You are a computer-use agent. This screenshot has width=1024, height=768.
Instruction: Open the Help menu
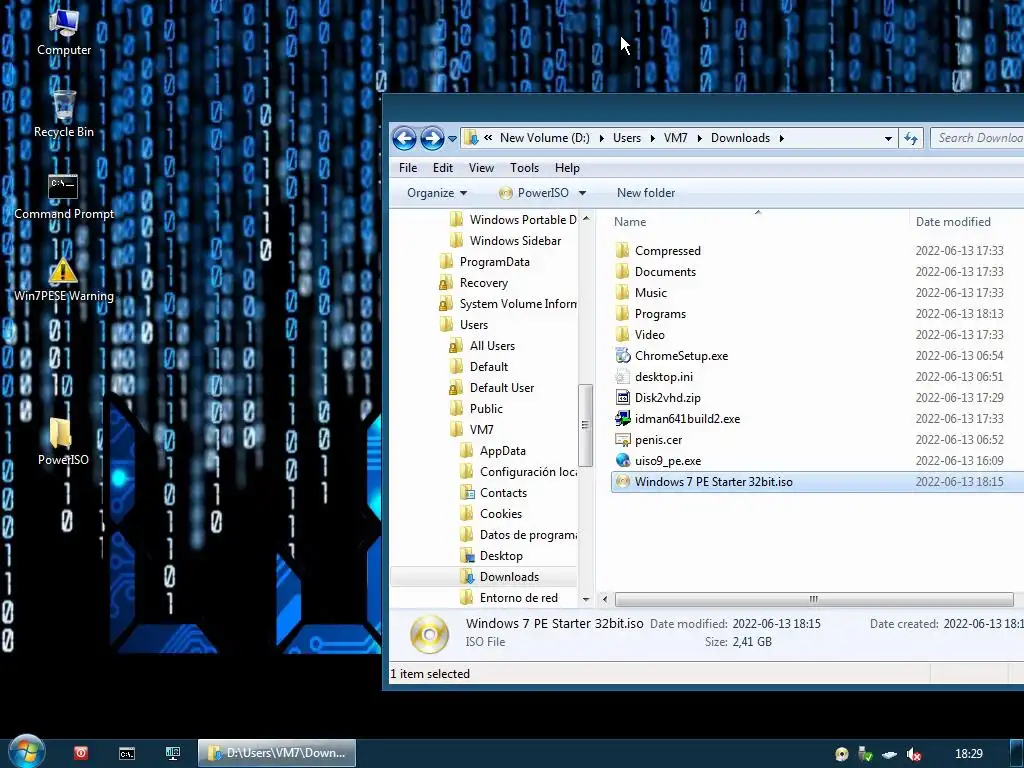(568, 168)
